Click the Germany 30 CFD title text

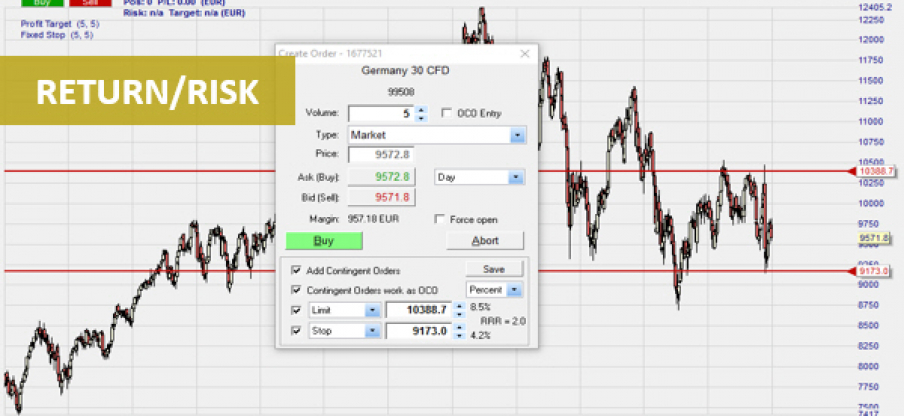[405, 71]
